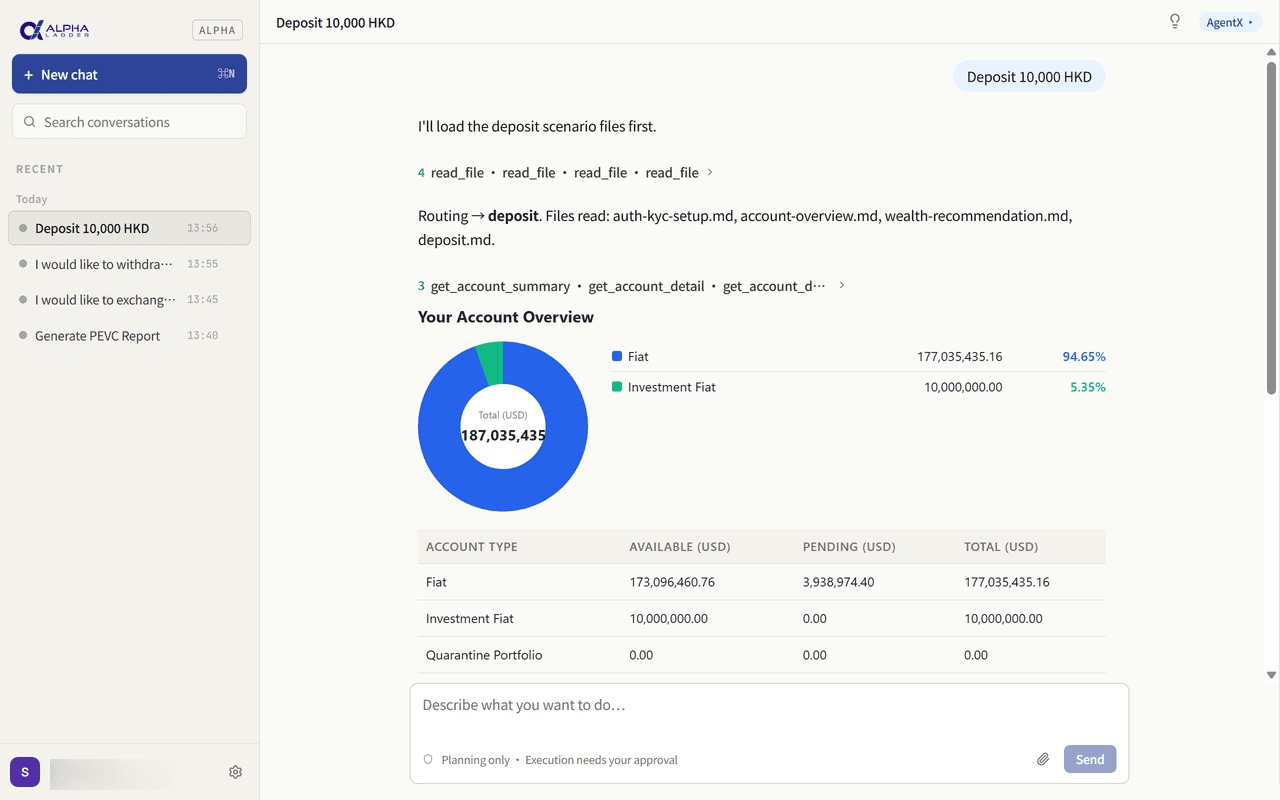This screenshot has height=800, width=1280.
Task: Open the 'I would like to exchang…' conversation
Action: pyautogui.click(x=129, y=300)
